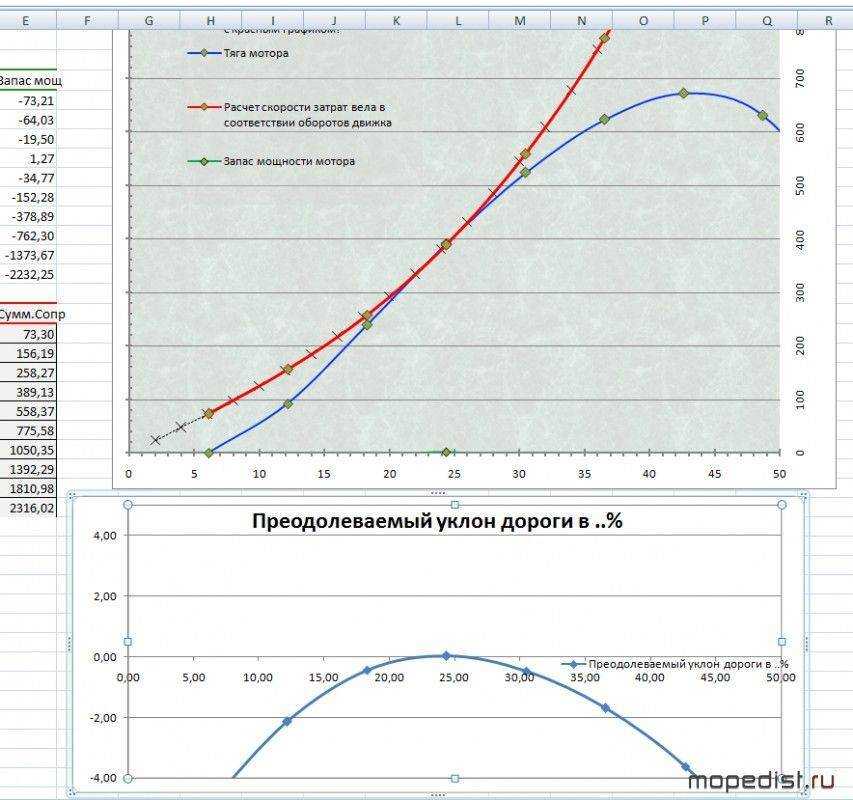Screen dimensions: 853x800
Task: Click the lower chart's curve marker at its peak
Action: point(446,656)
